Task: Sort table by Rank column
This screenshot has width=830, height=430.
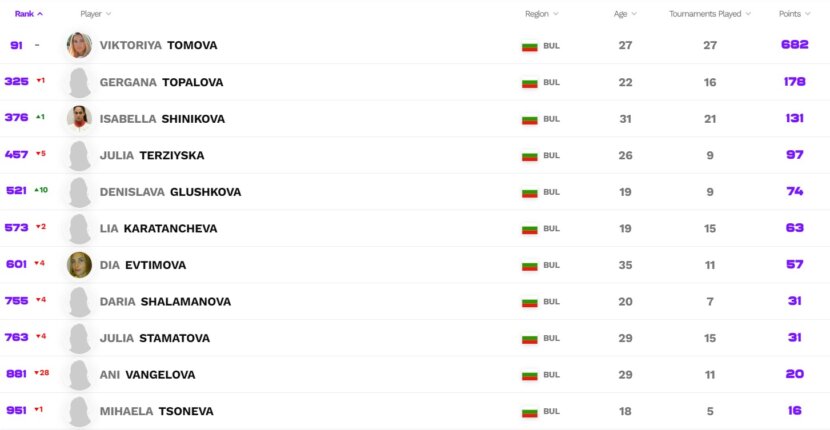Action: click(29, 14)
